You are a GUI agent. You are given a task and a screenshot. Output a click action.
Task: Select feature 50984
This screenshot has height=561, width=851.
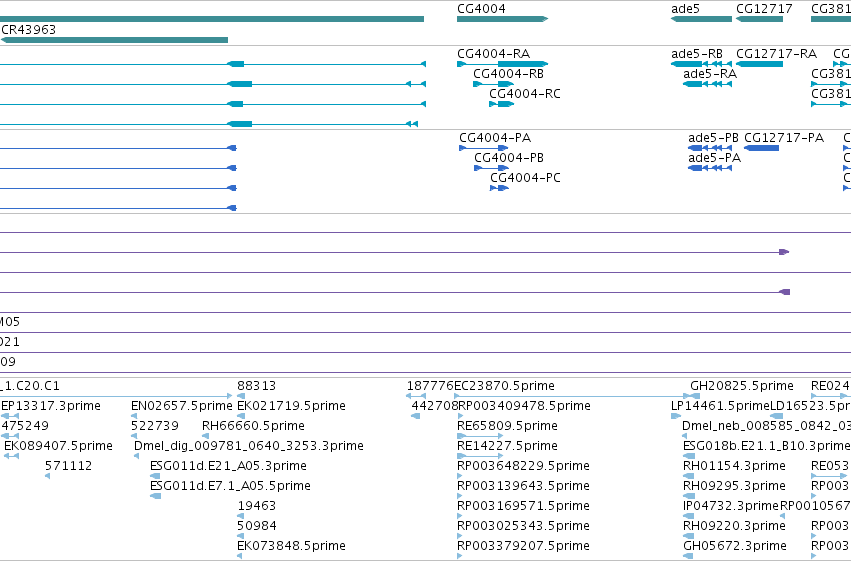point(240,536)
